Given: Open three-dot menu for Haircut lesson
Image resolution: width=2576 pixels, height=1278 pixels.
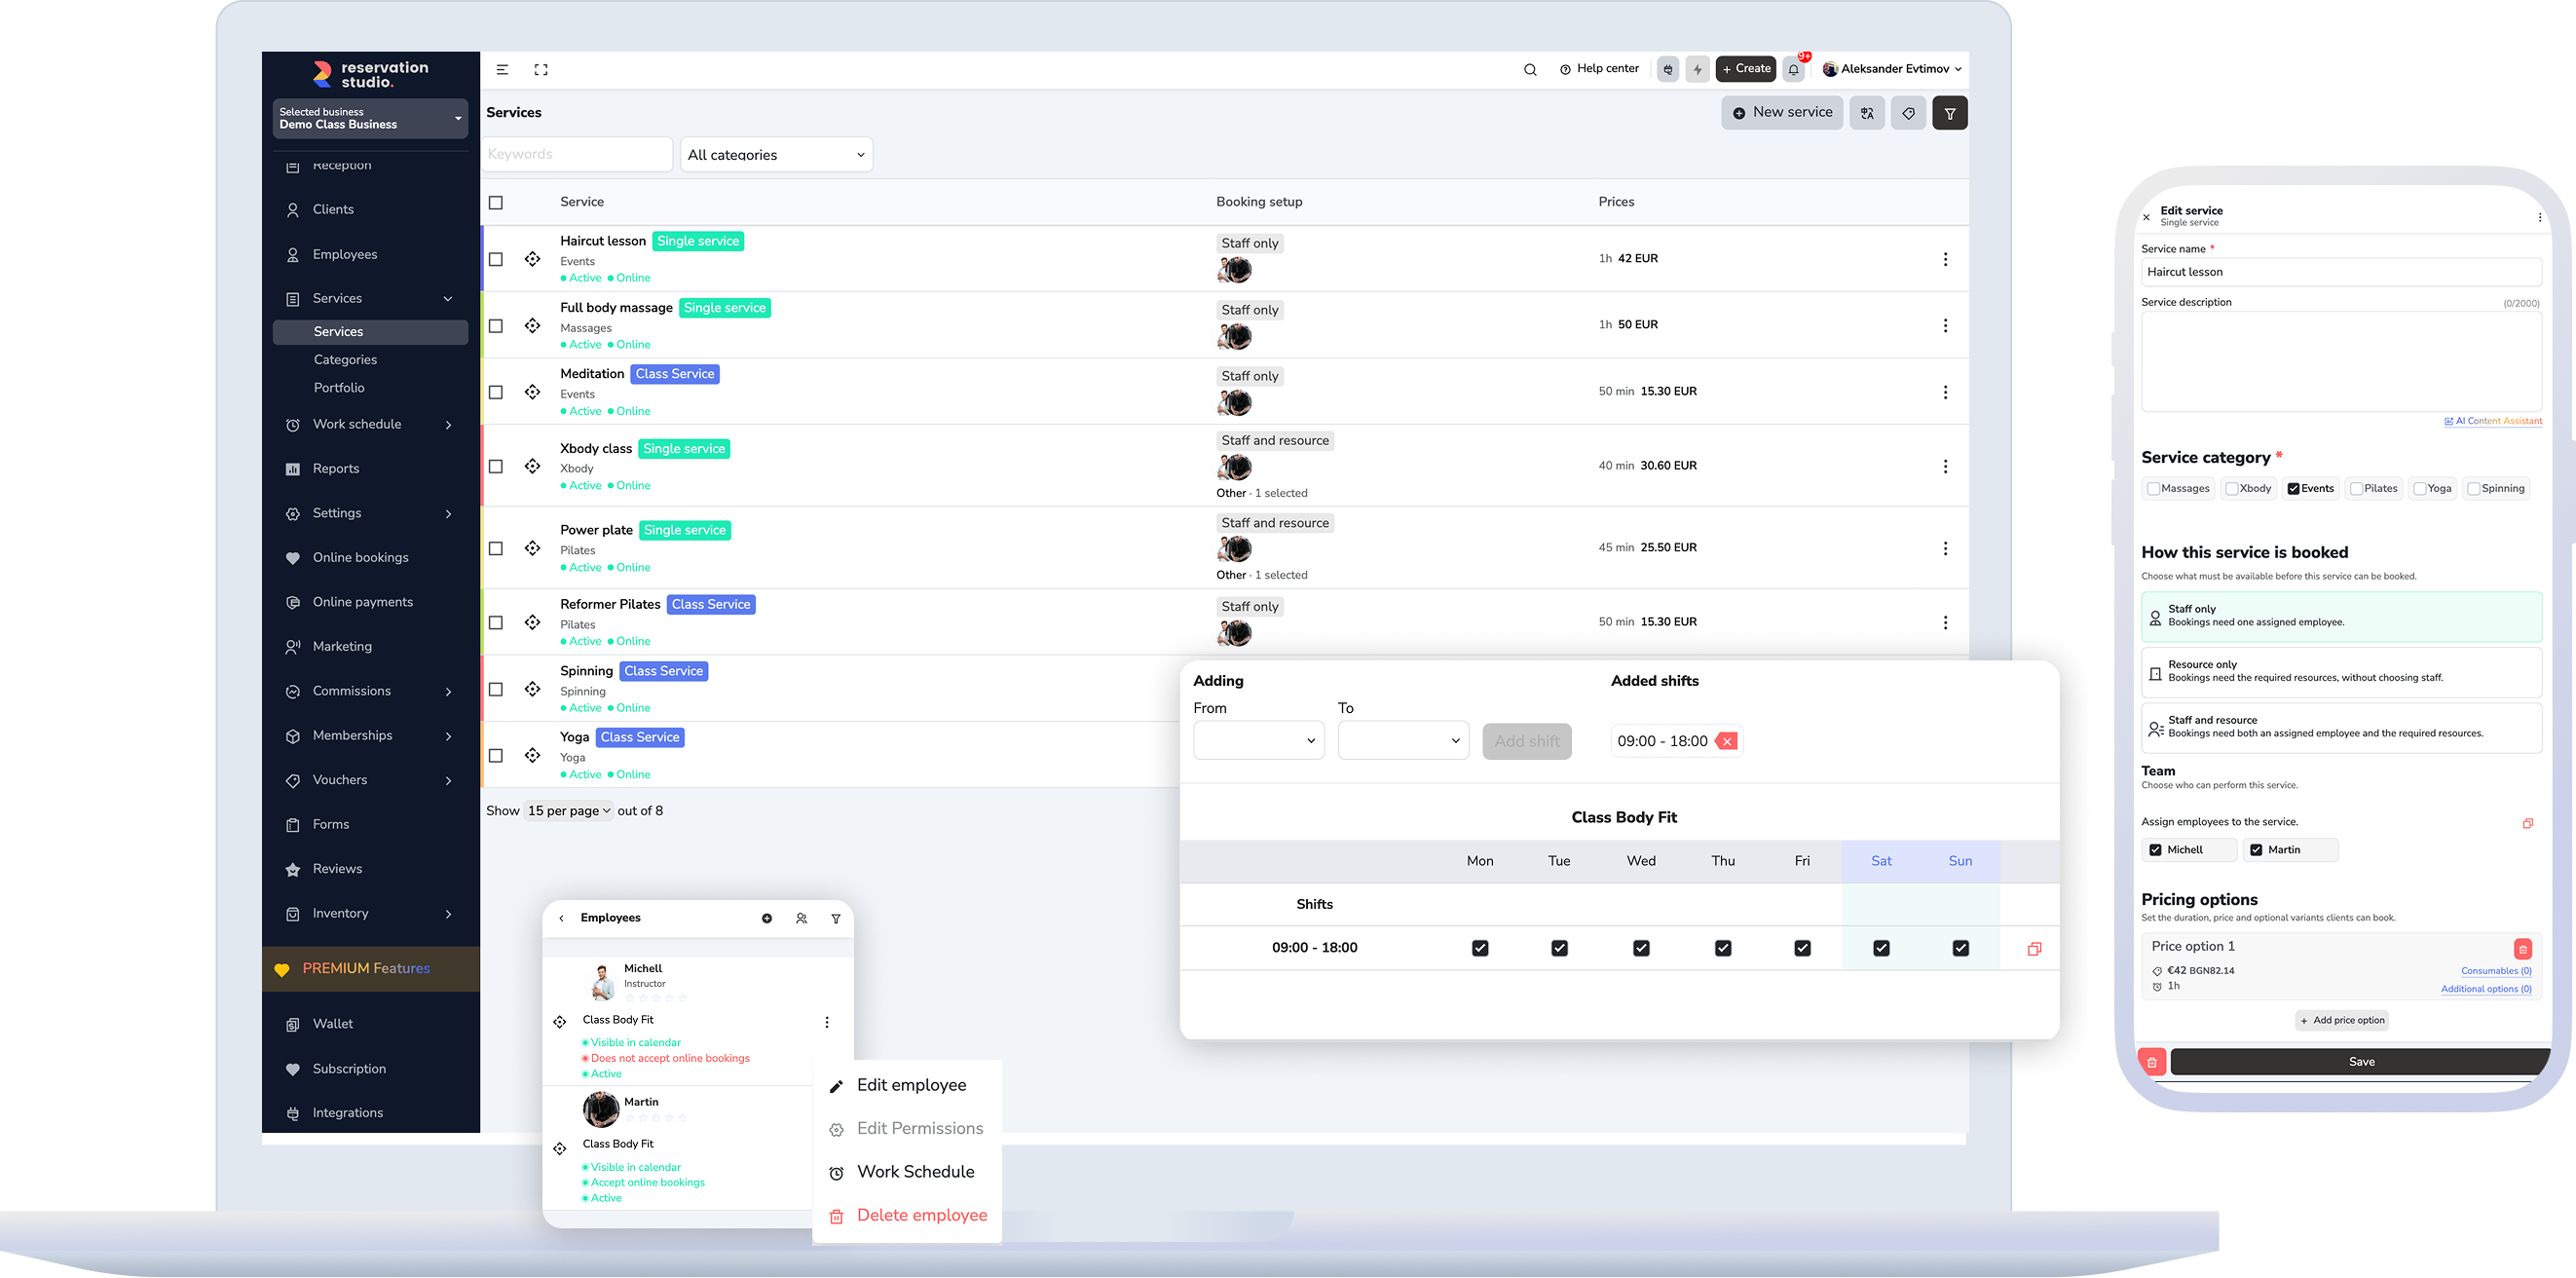Looking at the screenshot, I should 1945,259.
